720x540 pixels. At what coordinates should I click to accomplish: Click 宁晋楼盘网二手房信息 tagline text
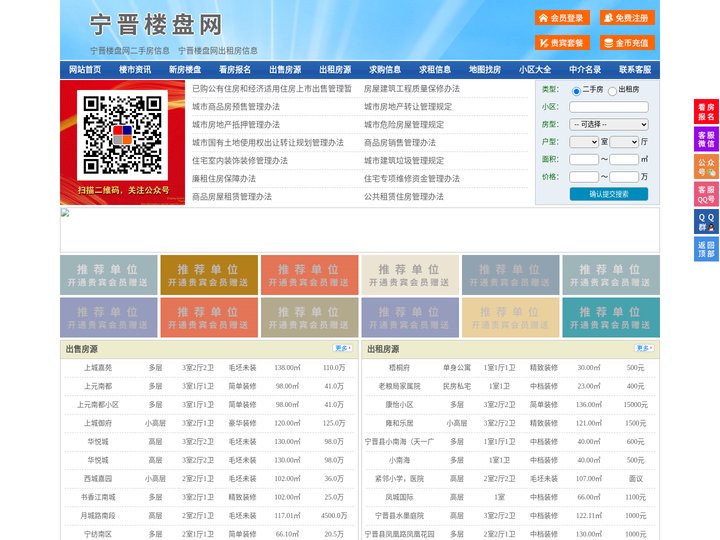(130, 51)
